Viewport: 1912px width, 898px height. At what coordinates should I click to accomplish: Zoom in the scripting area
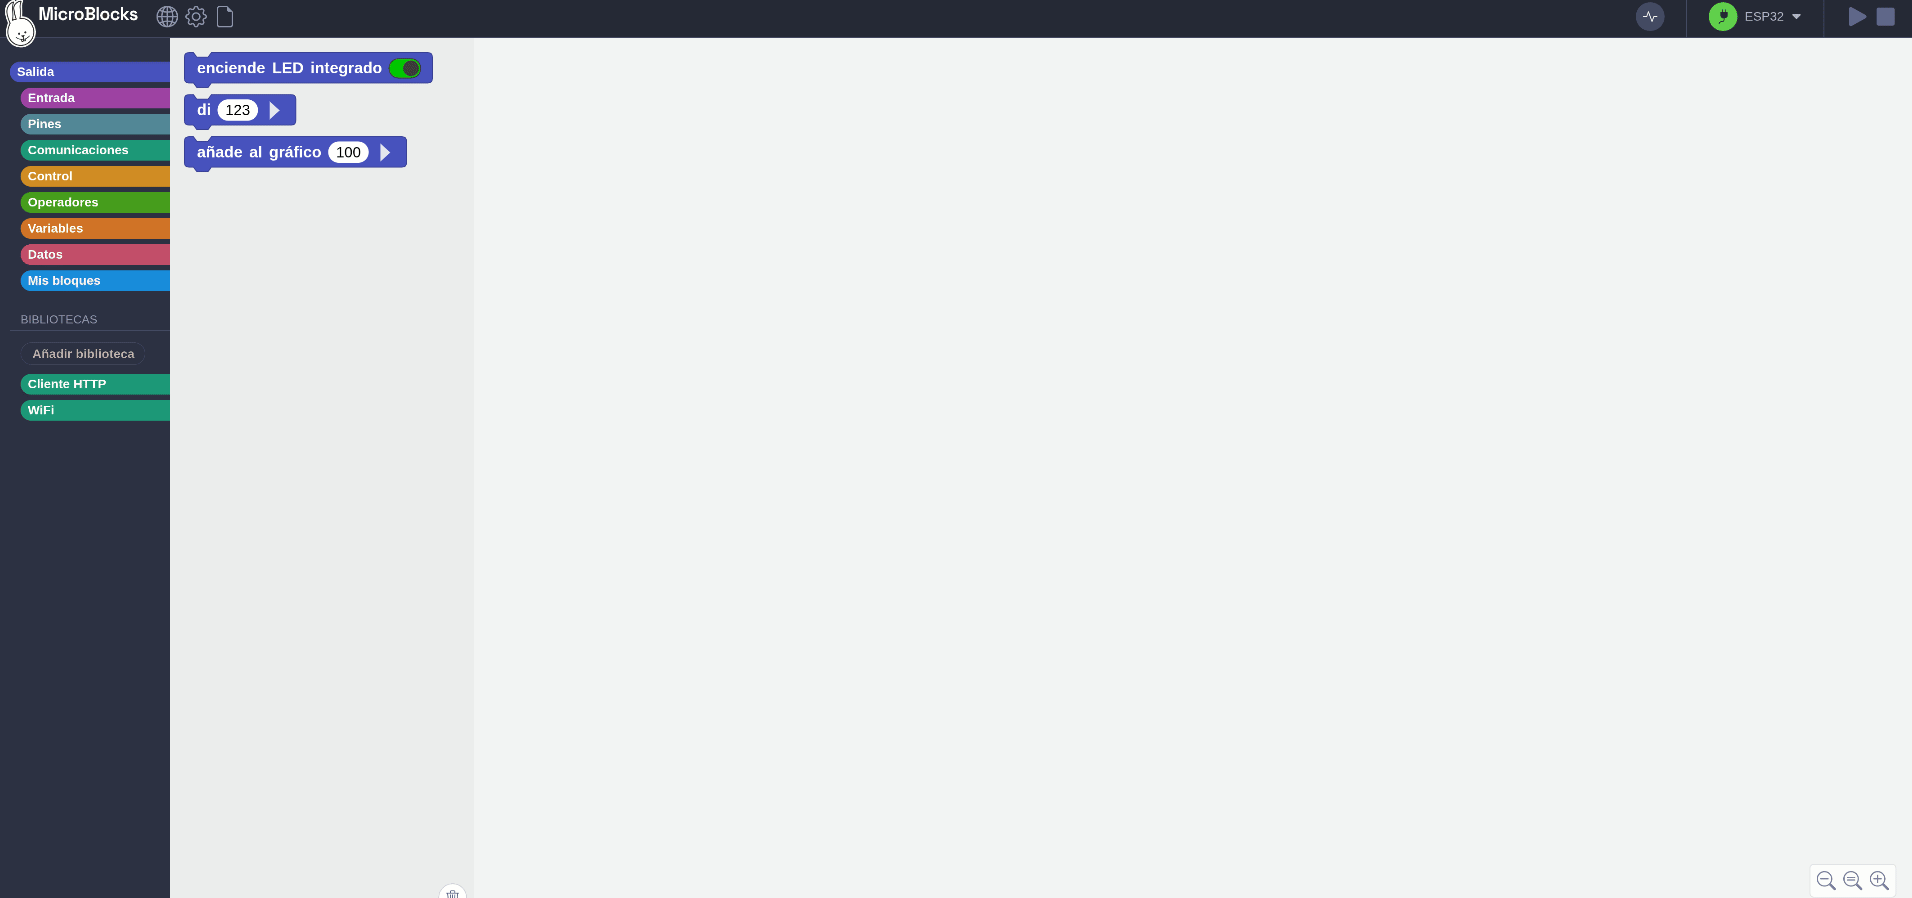[x=1880, y=881]
